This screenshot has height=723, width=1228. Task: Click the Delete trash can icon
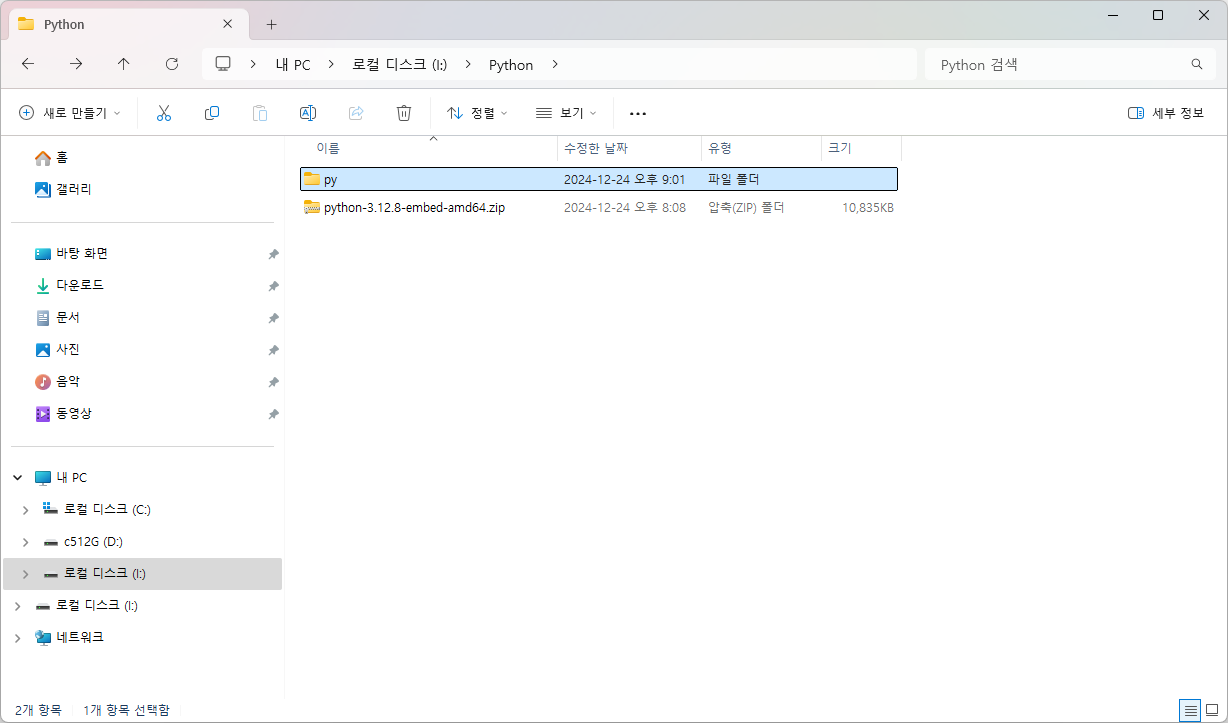point(404,113)
